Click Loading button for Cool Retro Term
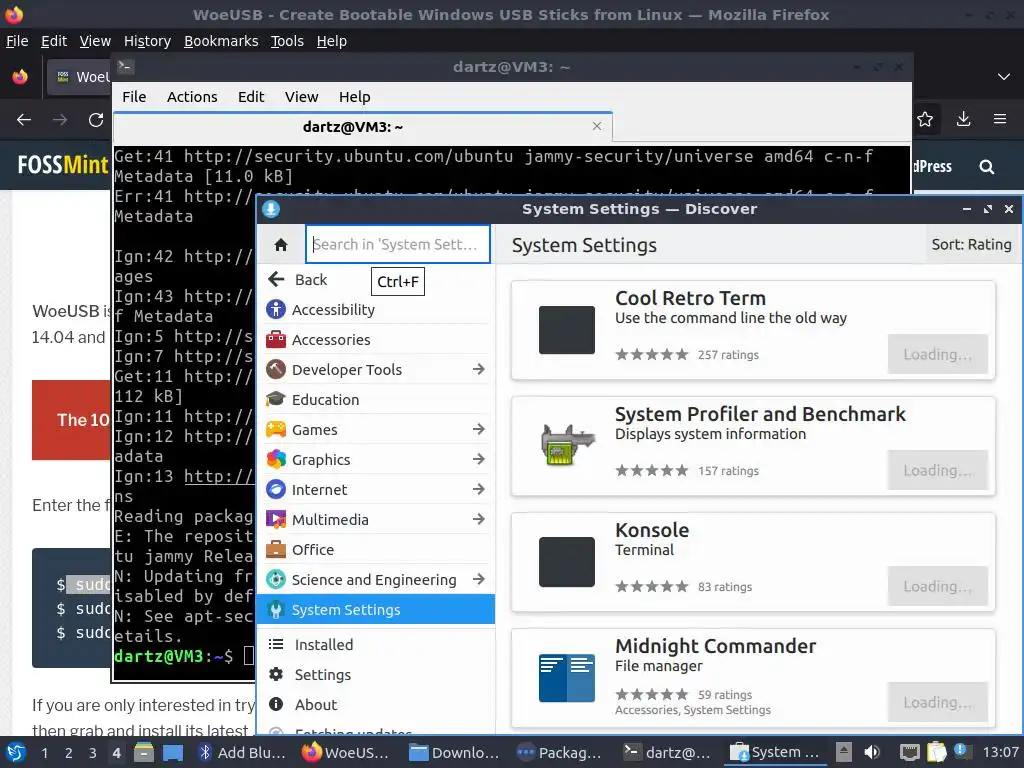This screenshot has width=1024, height=768. [937, 355]
